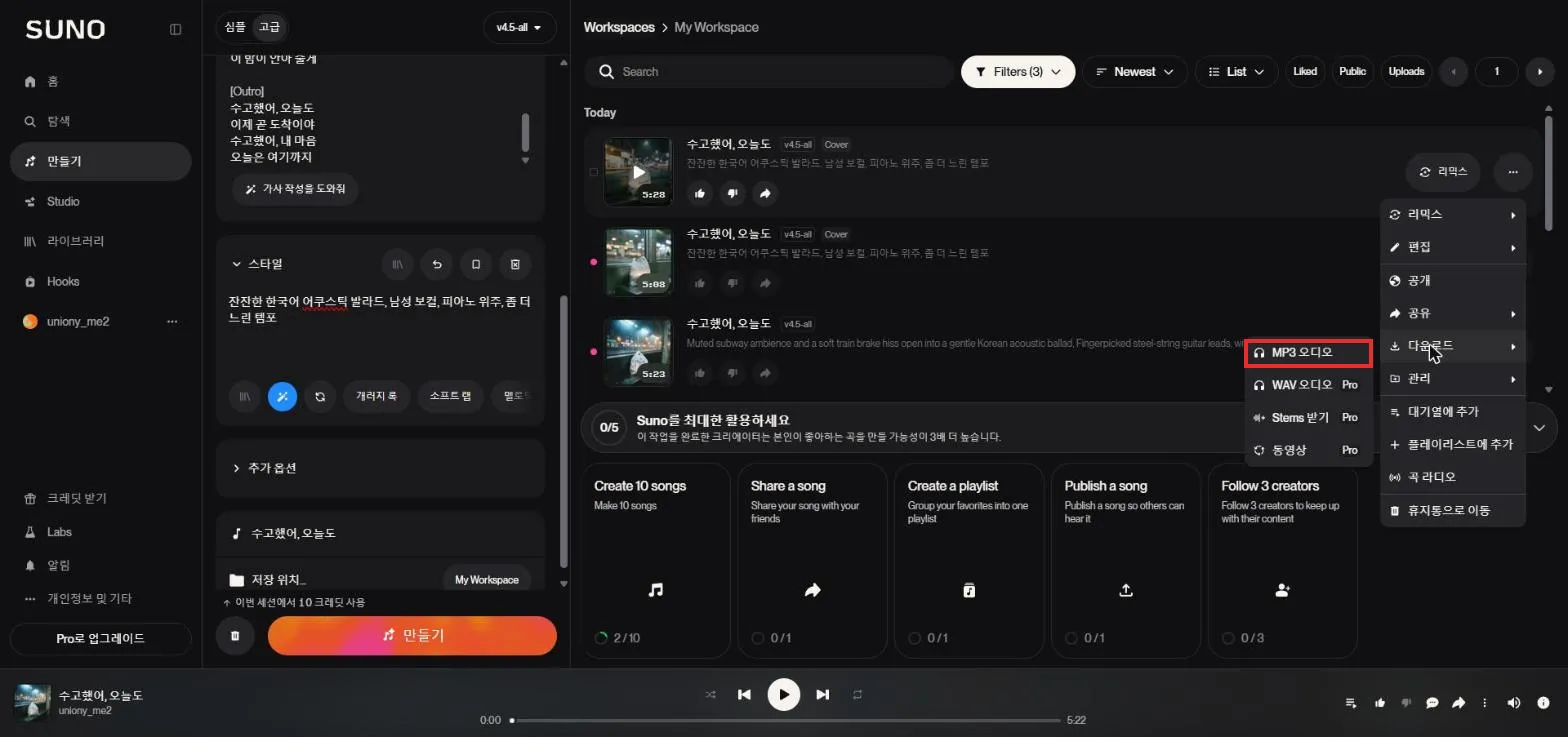Screen dimensions: 1568x737
Task: Choose MP3 오디오 from download submenu
Action: [x=1308, y=353]
